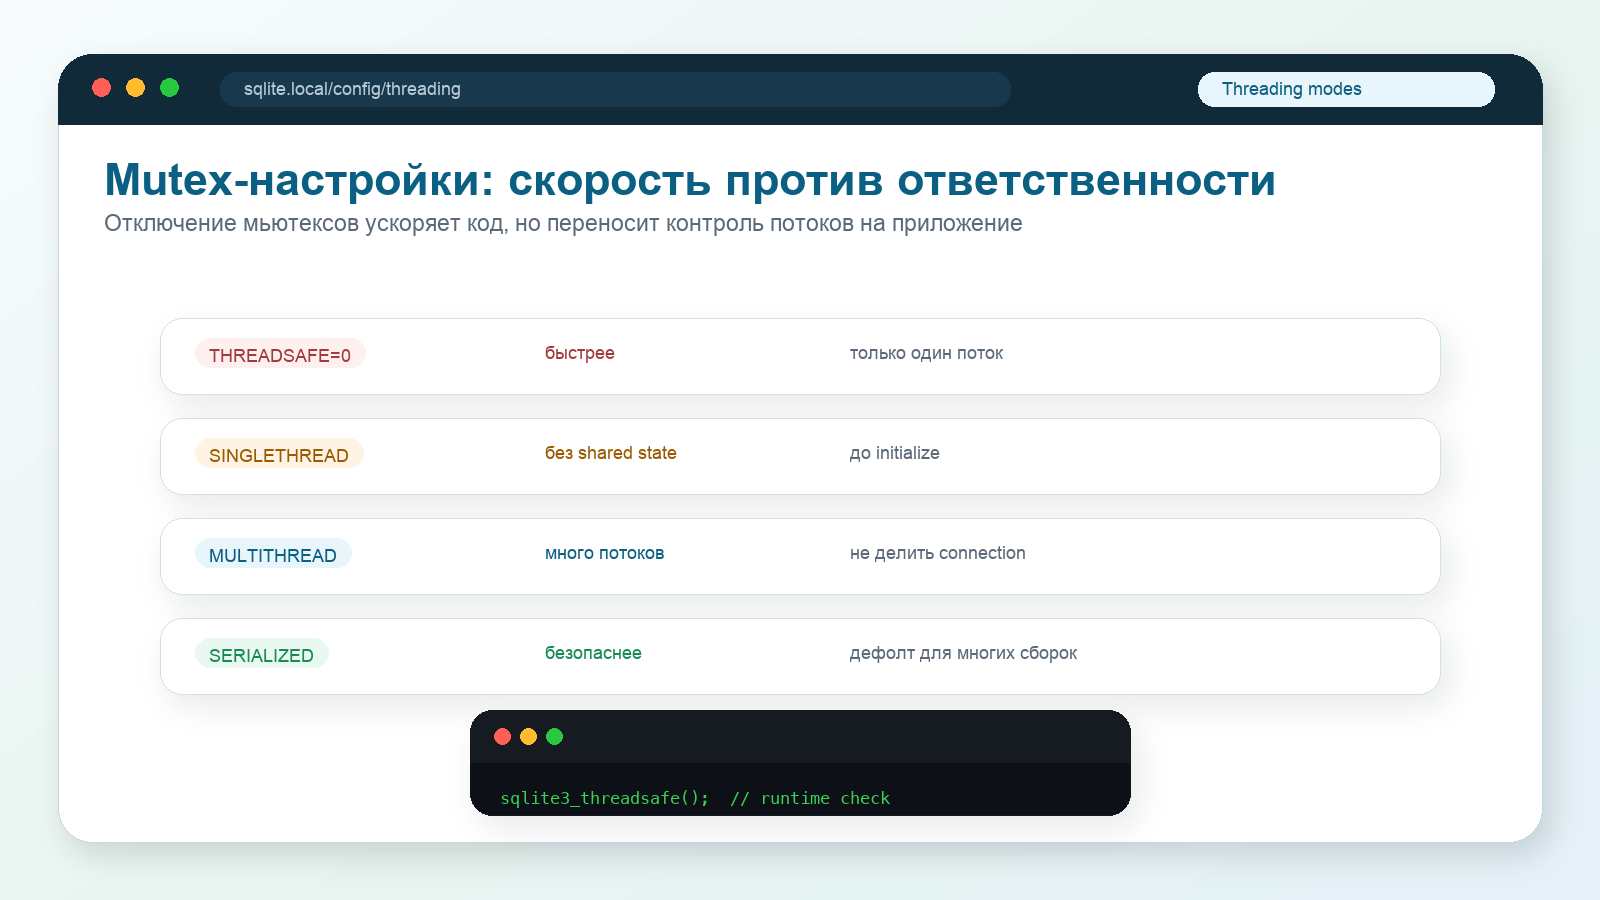Click the subtitle about отключение мьютексов

pos(563,224)
